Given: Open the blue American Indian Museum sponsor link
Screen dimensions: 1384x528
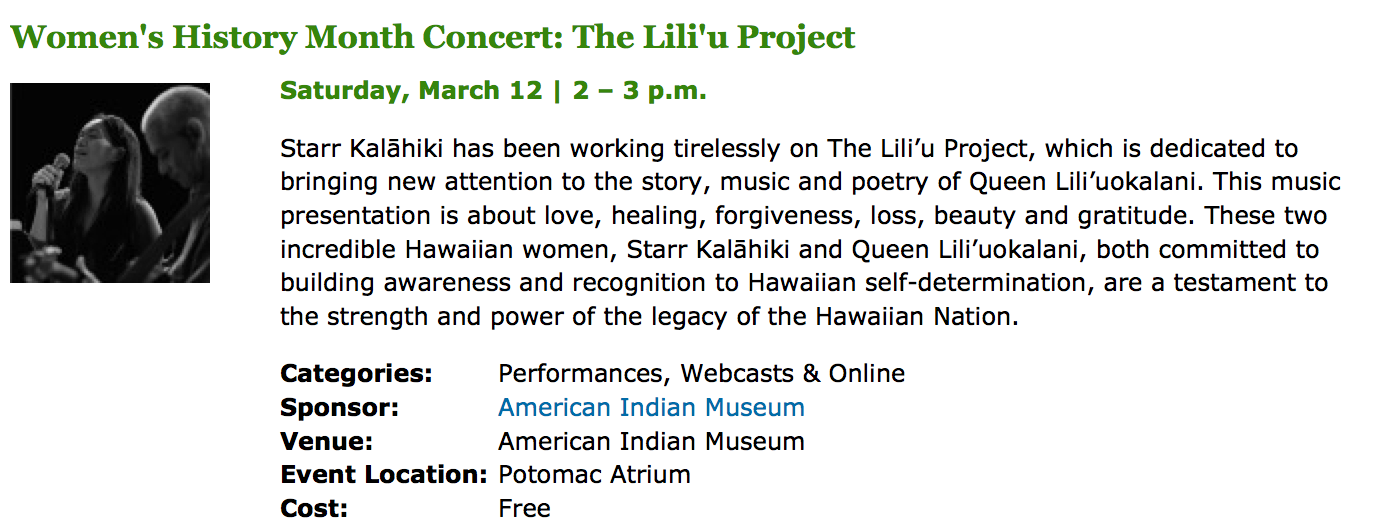Looking at the screenshot, I should tap(651, 407).
